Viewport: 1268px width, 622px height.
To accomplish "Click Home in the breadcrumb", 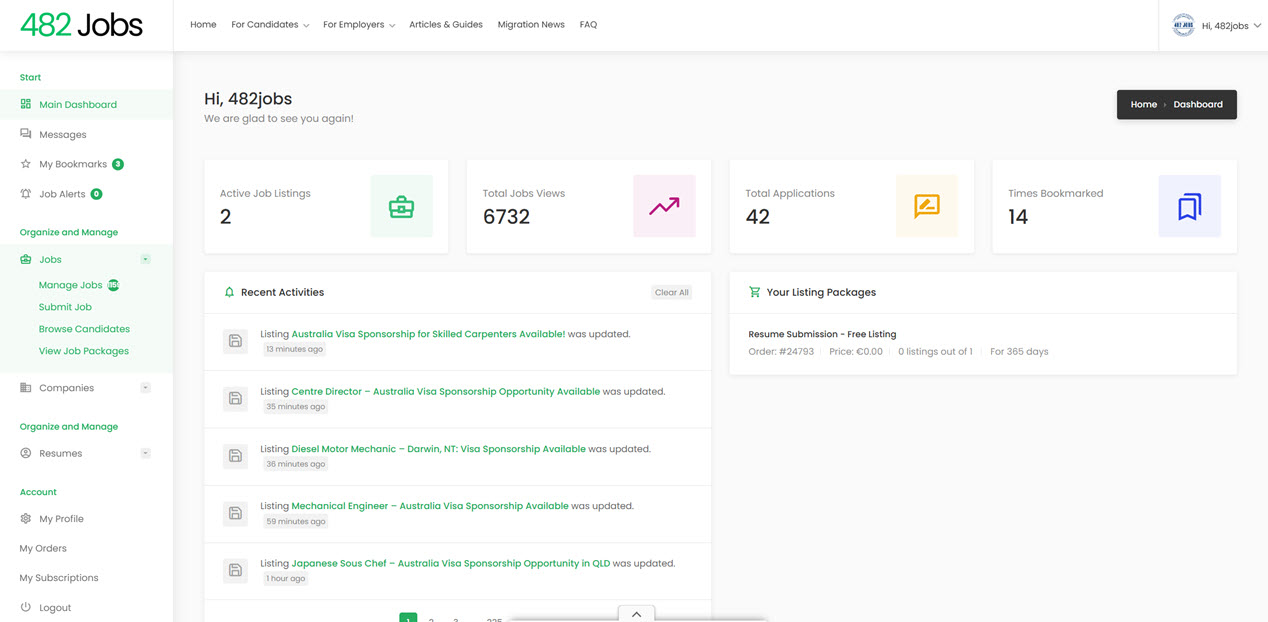I will pos(1143,105).
